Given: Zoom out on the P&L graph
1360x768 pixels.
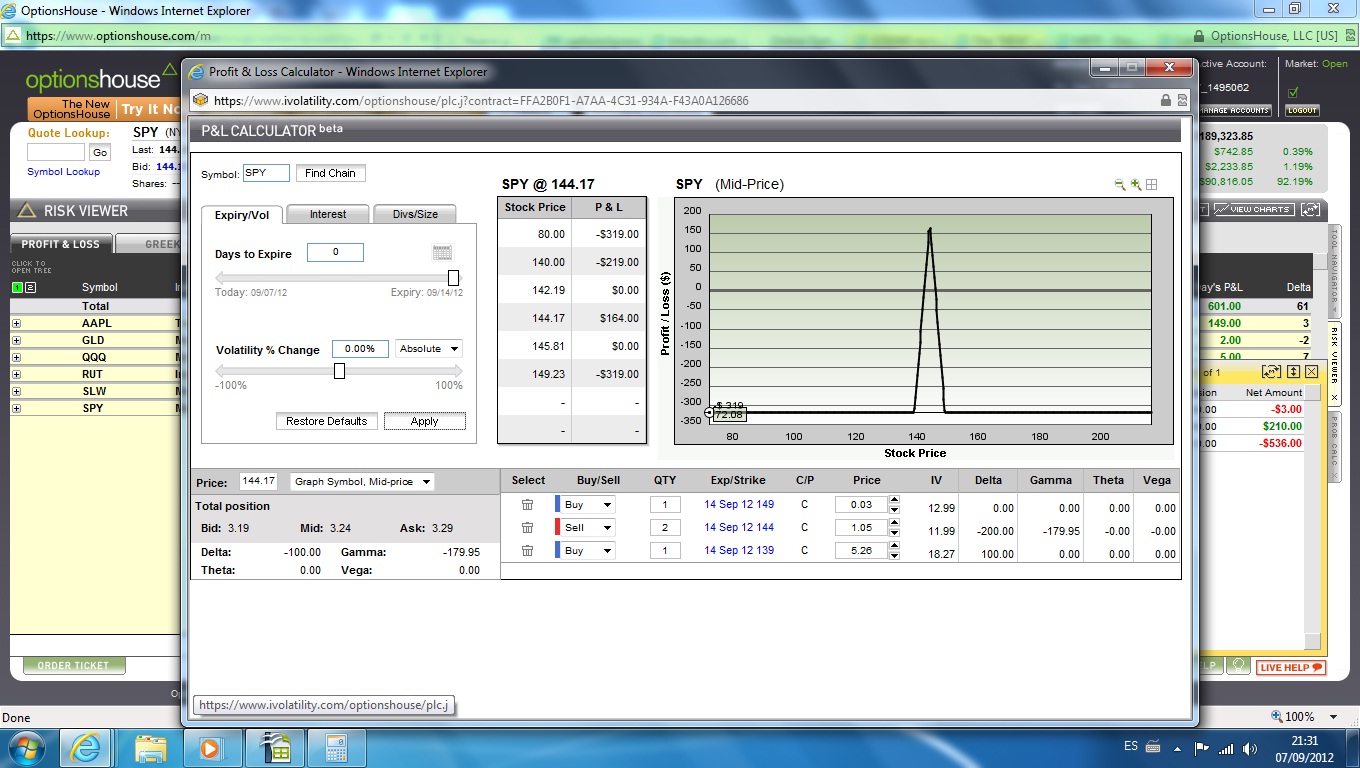Looking at the screenshot, I should [1120, 185].
